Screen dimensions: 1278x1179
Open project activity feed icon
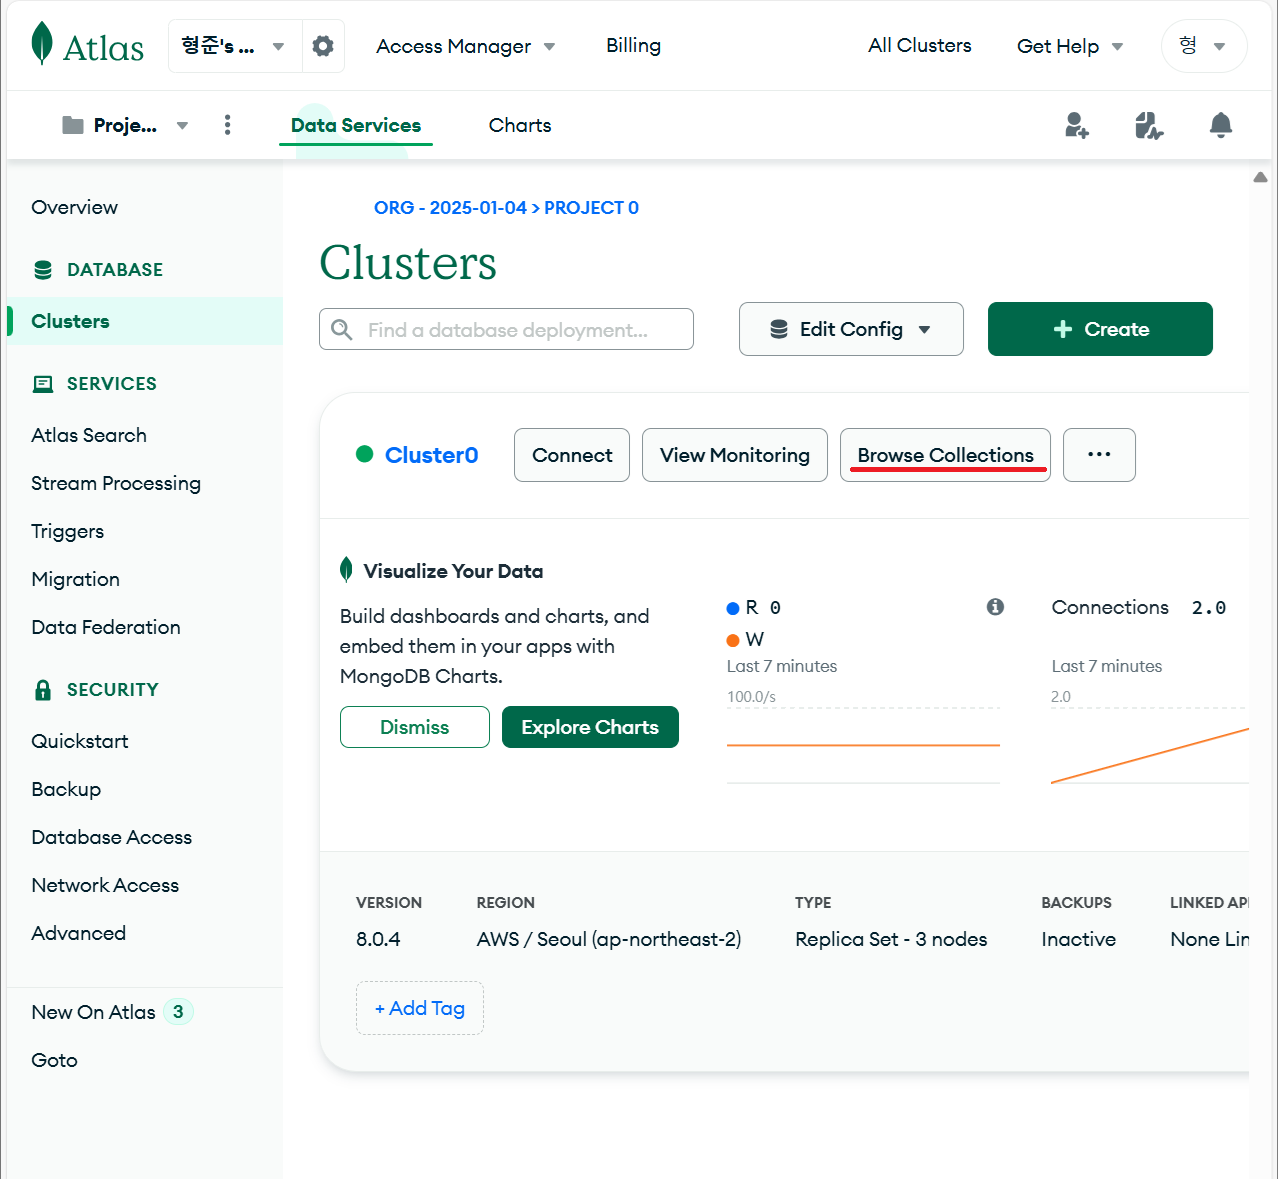pyautogui.click(x=1149, y=125)
